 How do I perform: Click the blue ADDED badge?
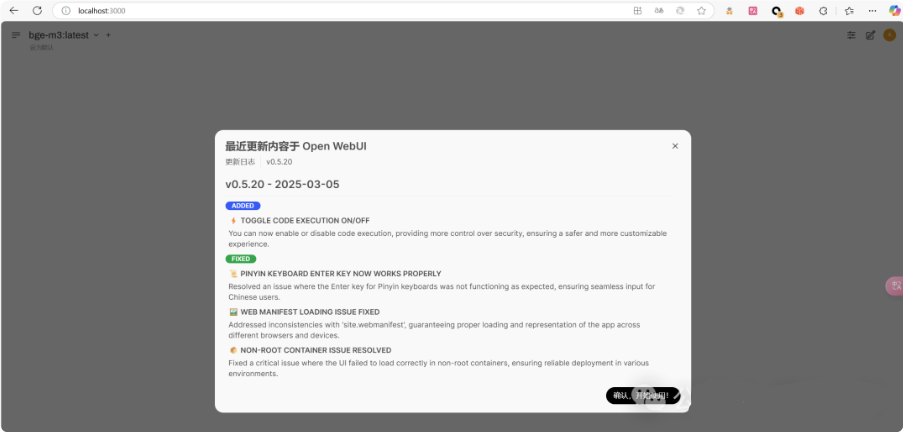point(243,206)
